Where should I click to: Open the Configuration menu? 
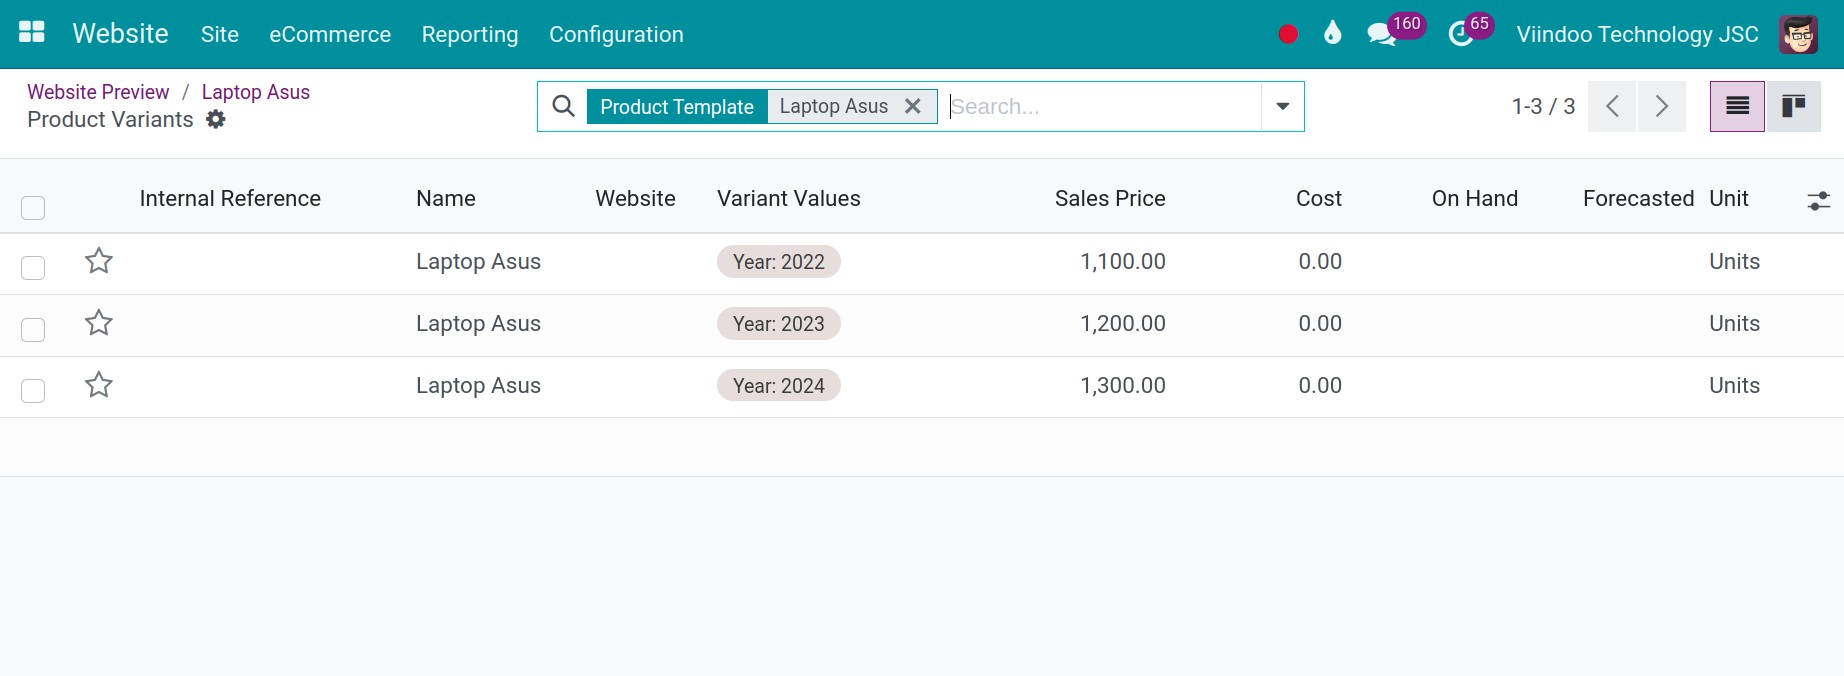tap(616, 34)
